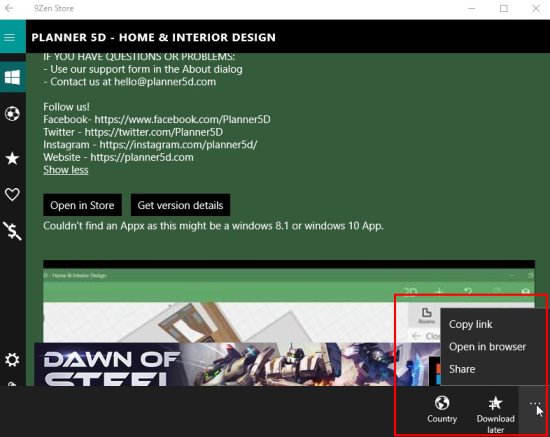Click the Download later star button
This screenshot has height=437, width=550.
495,414
